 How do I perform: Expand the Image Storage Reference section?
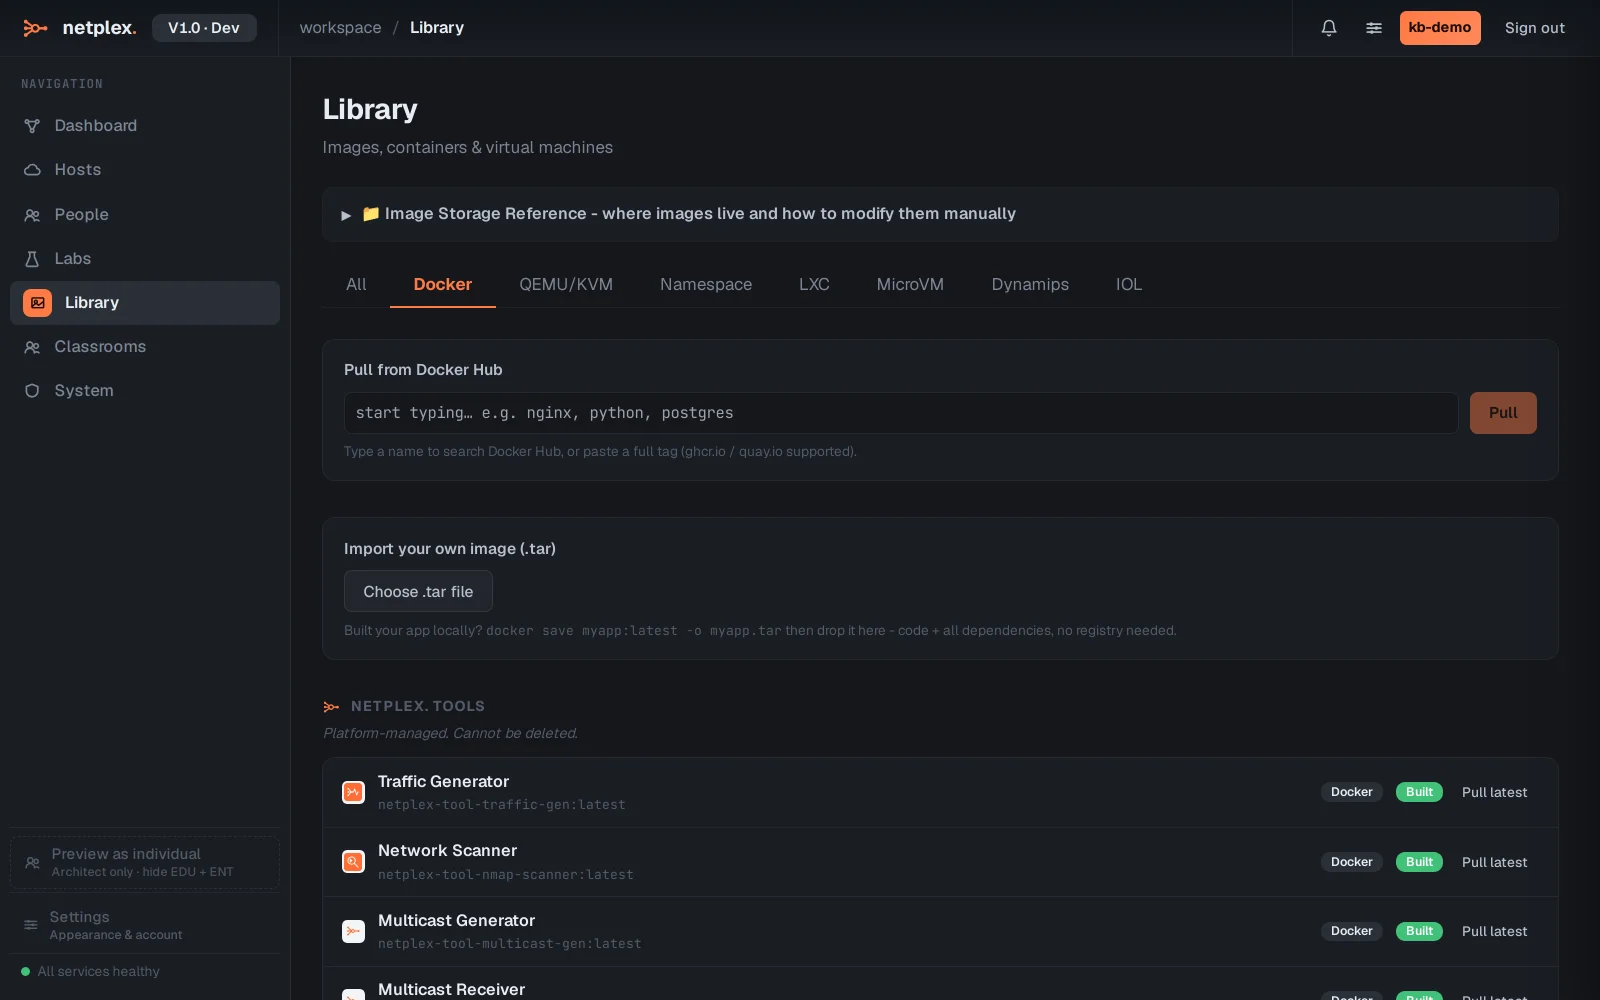(940, 214)
